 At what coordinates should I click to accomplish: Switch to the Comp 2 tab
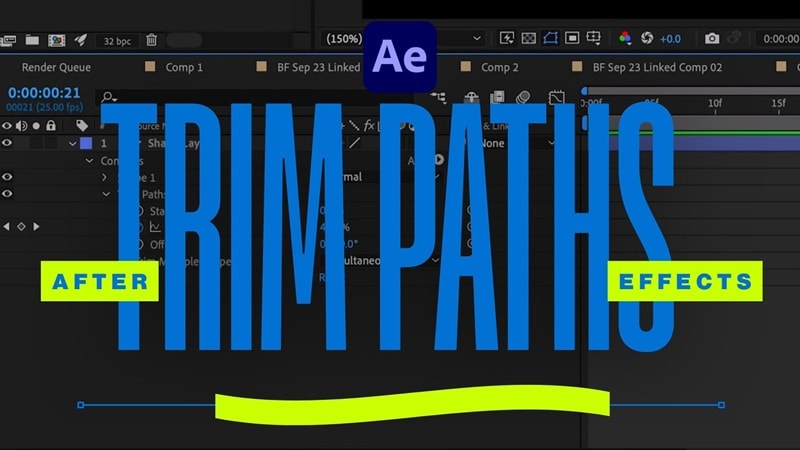[x=499, y=67]
